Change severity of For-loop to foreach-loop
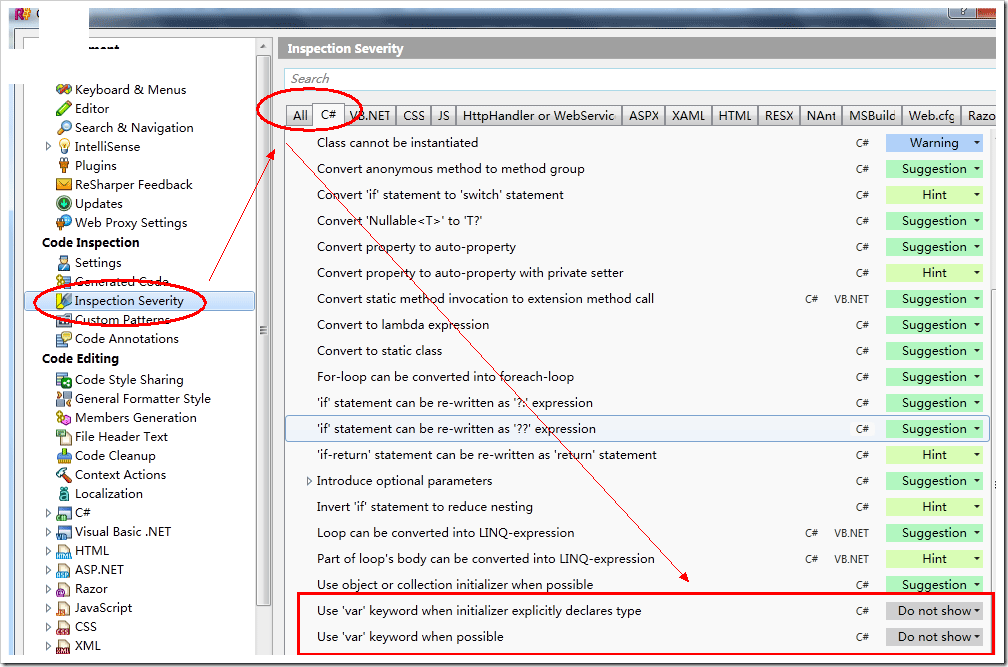Screen dimensions: 1008x667 pos(934,377)
